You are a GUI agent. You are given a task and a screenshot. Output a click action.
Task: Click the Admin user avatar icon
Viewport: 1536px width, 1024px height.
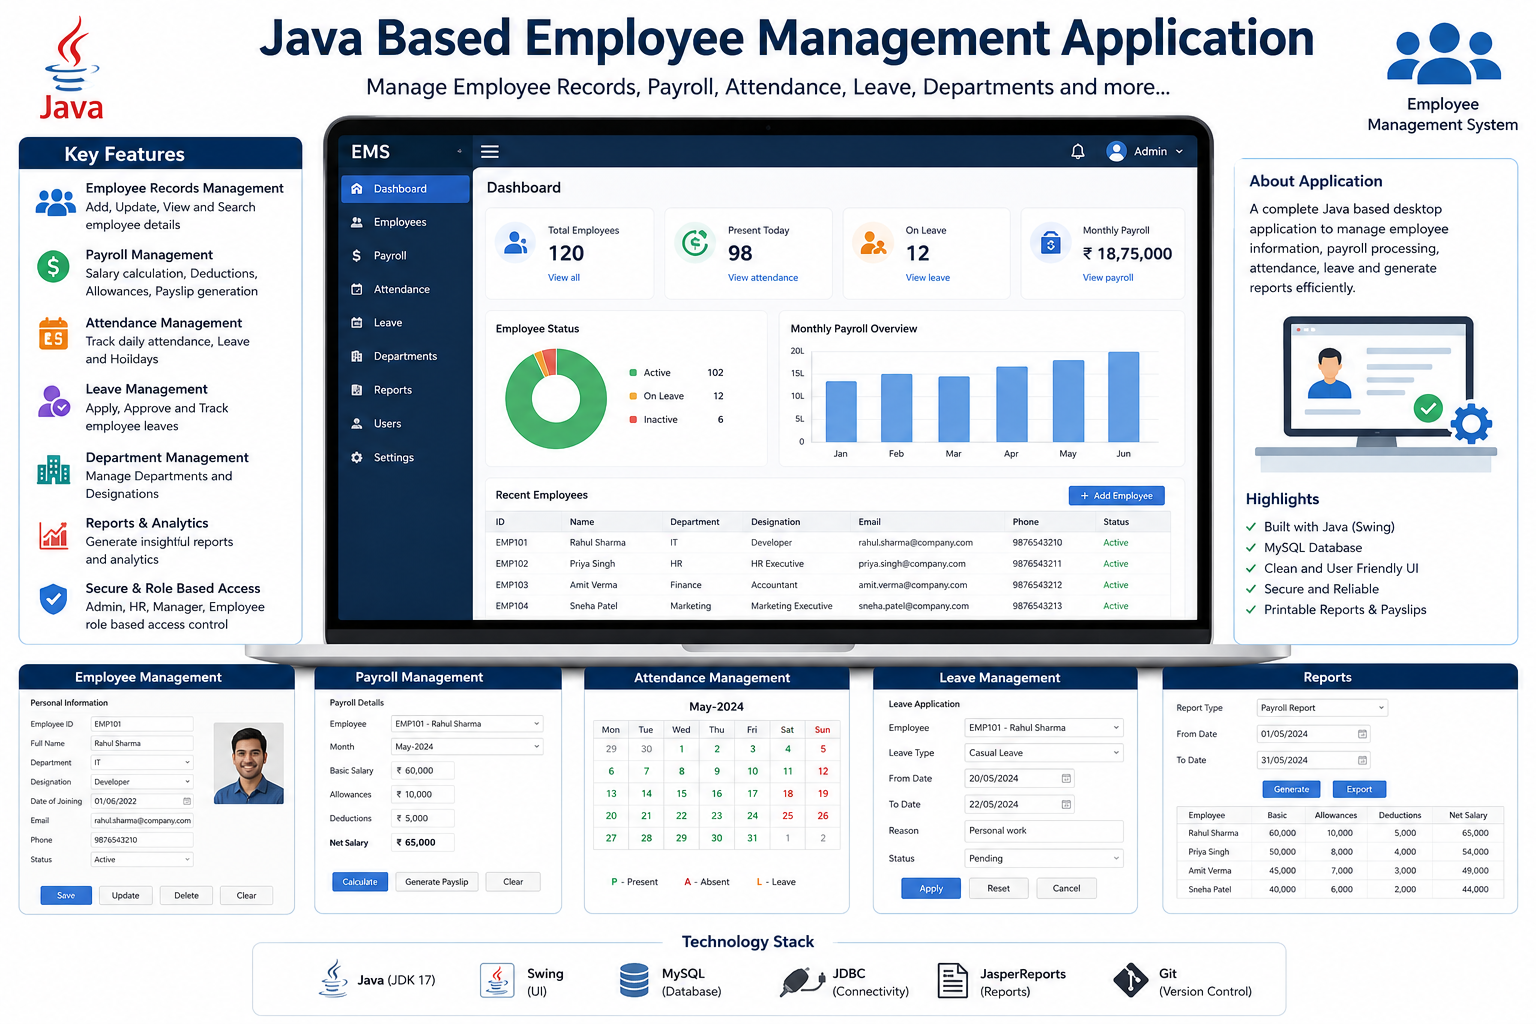pos(1116,151)
